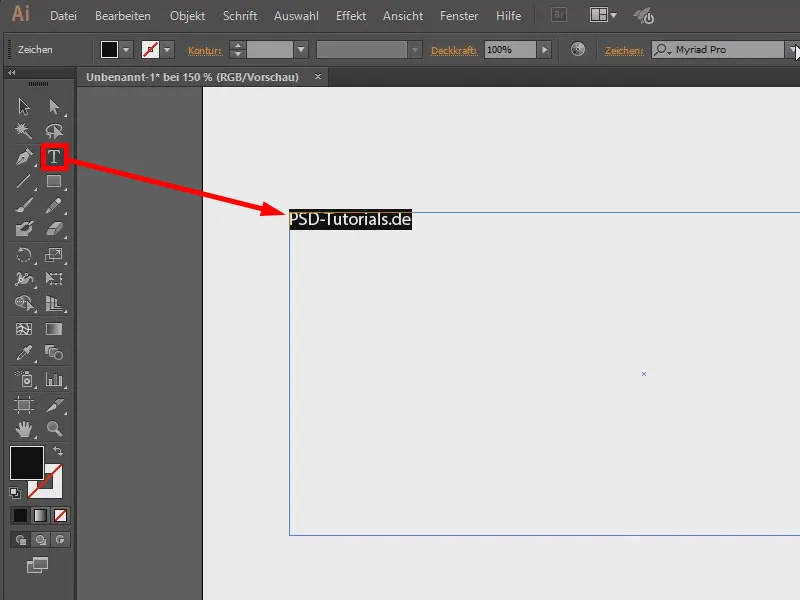Set paint mode to None
Viewport: 800px width, 600px height.
pos(60,515)
